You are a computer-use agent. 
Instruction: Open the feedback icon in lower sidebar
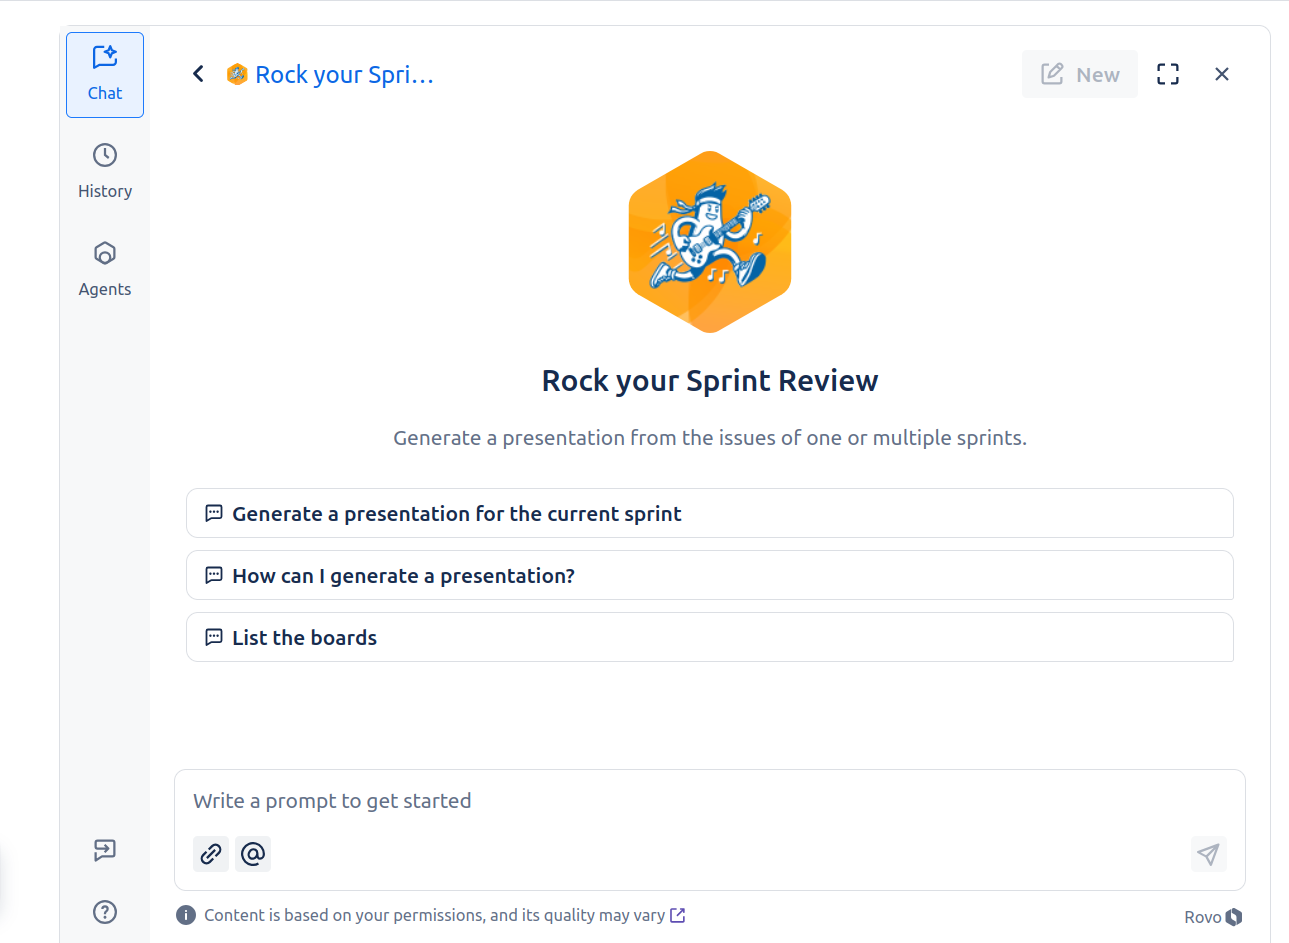pyautogui.click(x=104, y=850)
